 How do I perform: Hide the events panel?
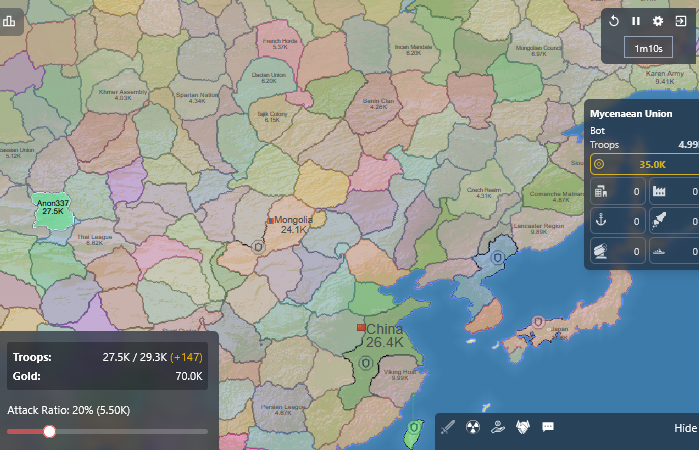tap(685, 428)
